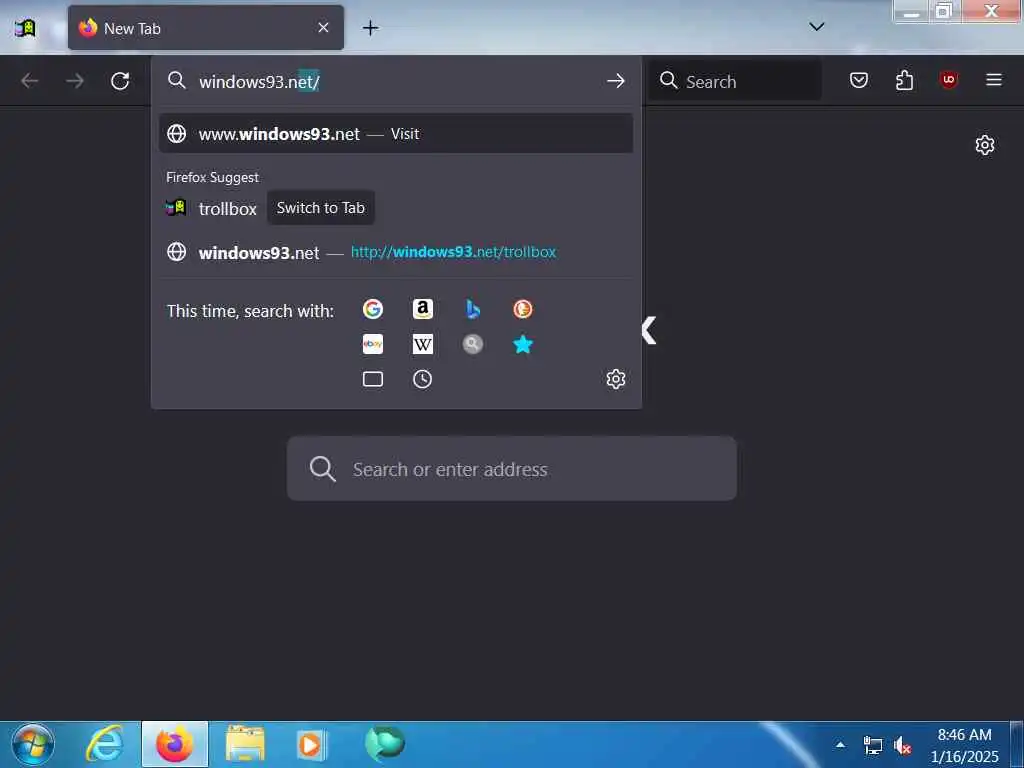This screenshot has width=1024, height=768.
Task: Search with Amazon this time
Action: click(423, 309)
